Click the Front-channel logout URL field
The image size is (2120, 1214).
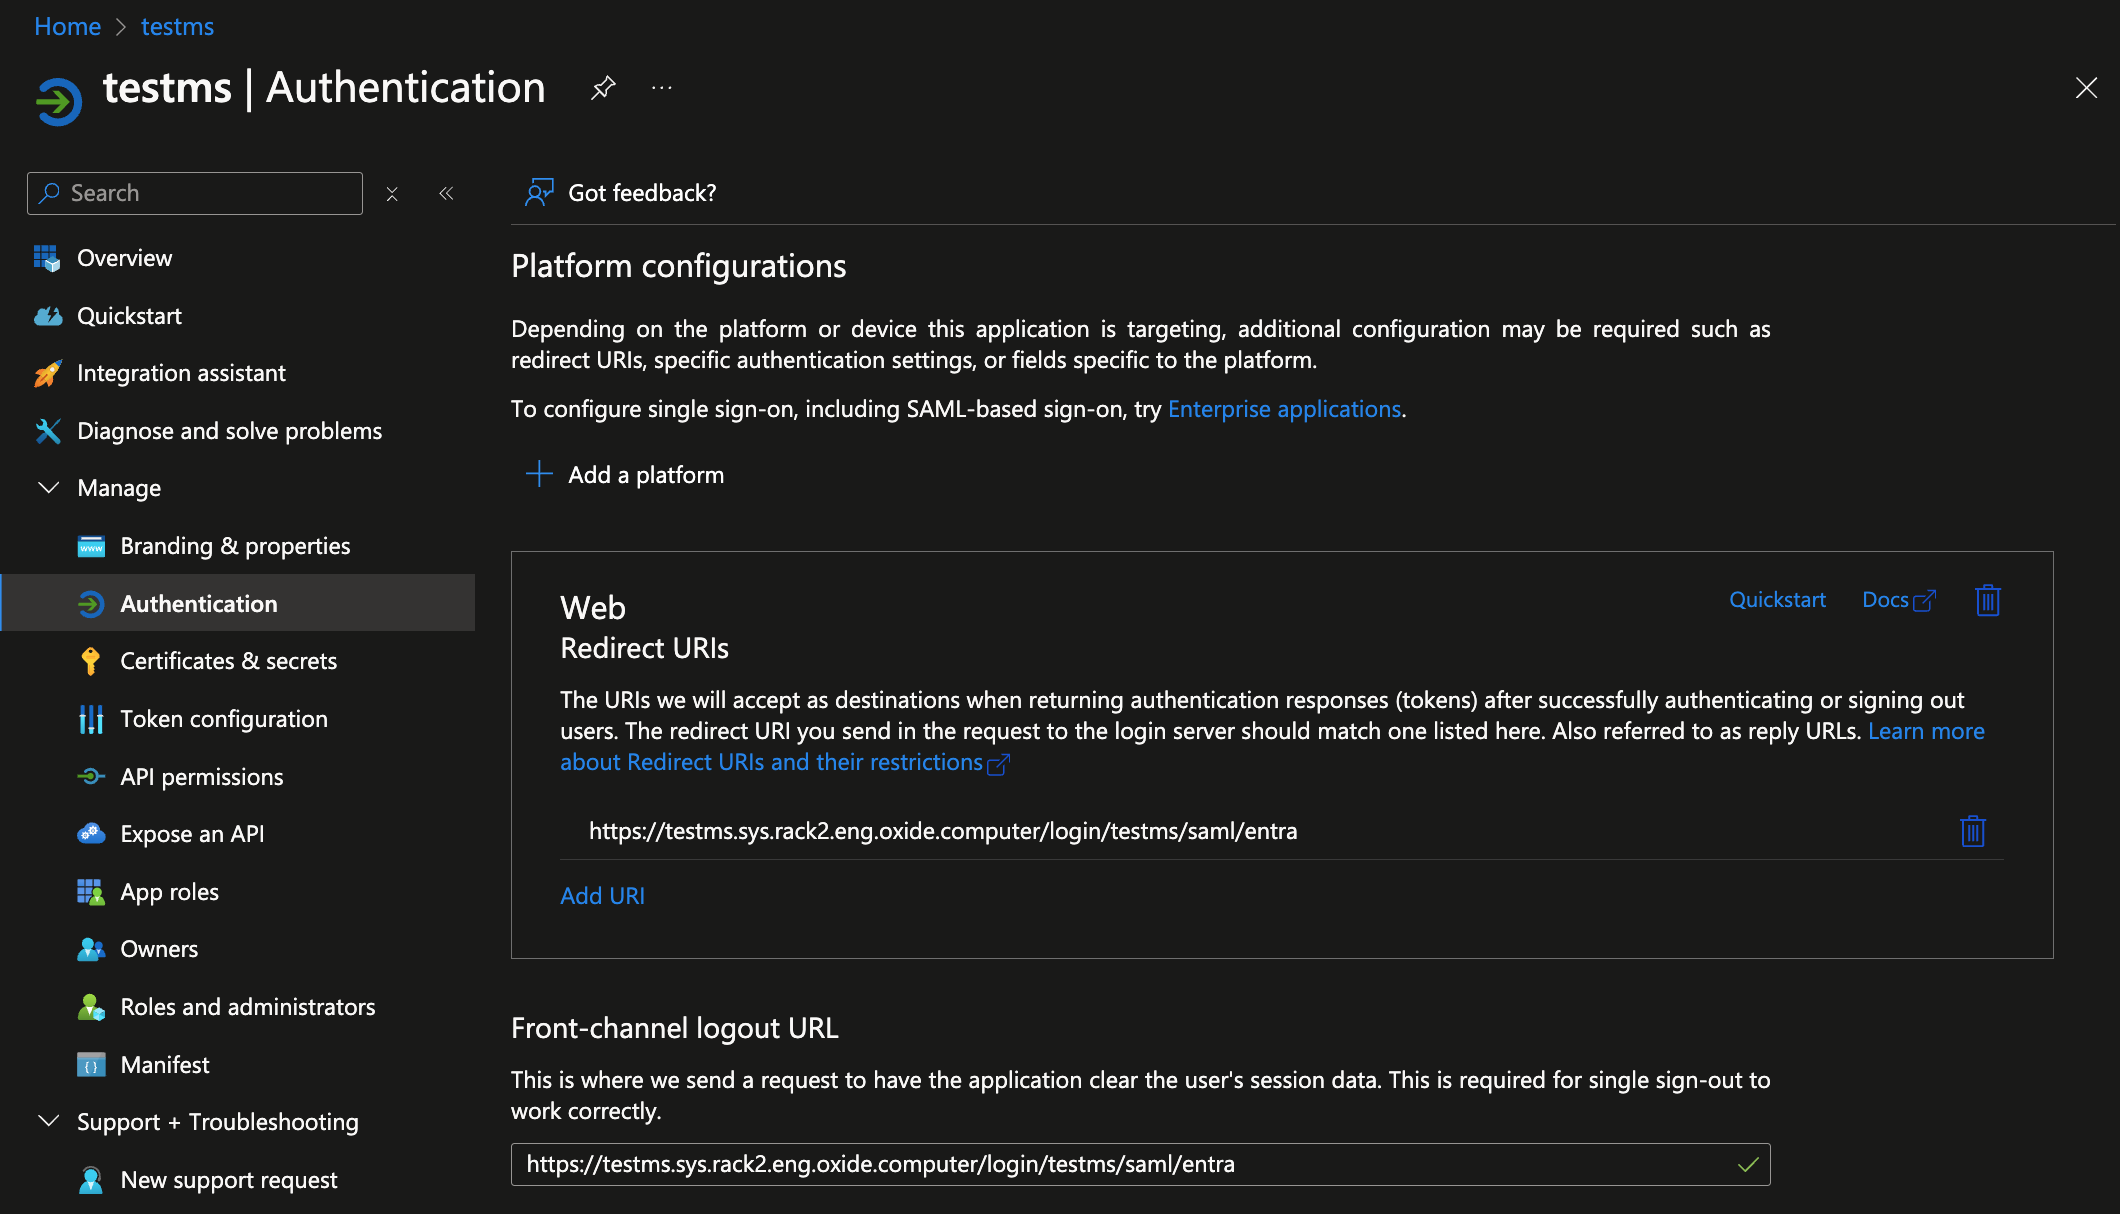tap(1140, 1164)
